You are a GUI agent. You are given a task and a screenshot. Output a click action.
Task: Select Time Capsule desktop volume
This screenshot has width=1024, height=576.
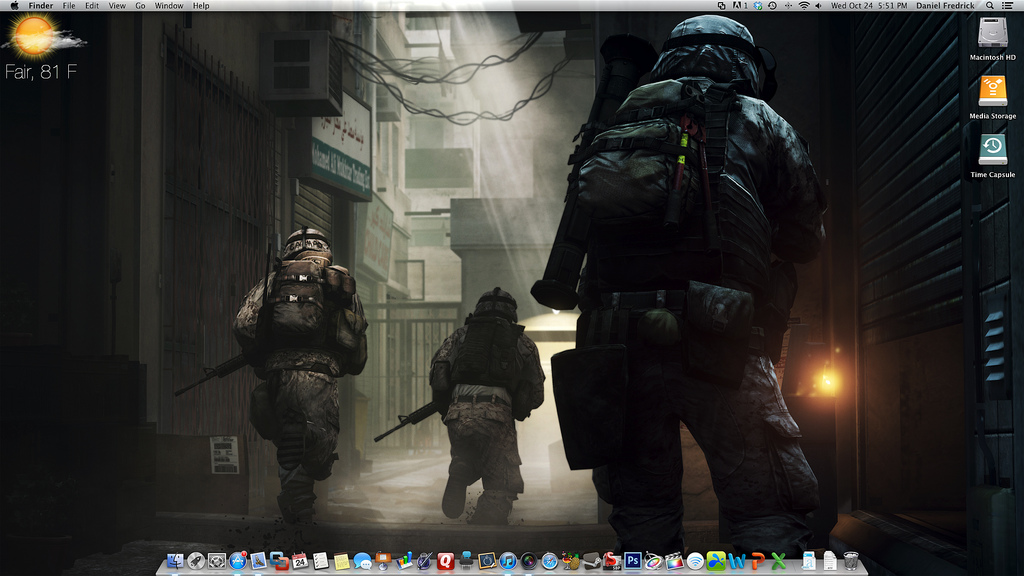(x=993, y=156)
